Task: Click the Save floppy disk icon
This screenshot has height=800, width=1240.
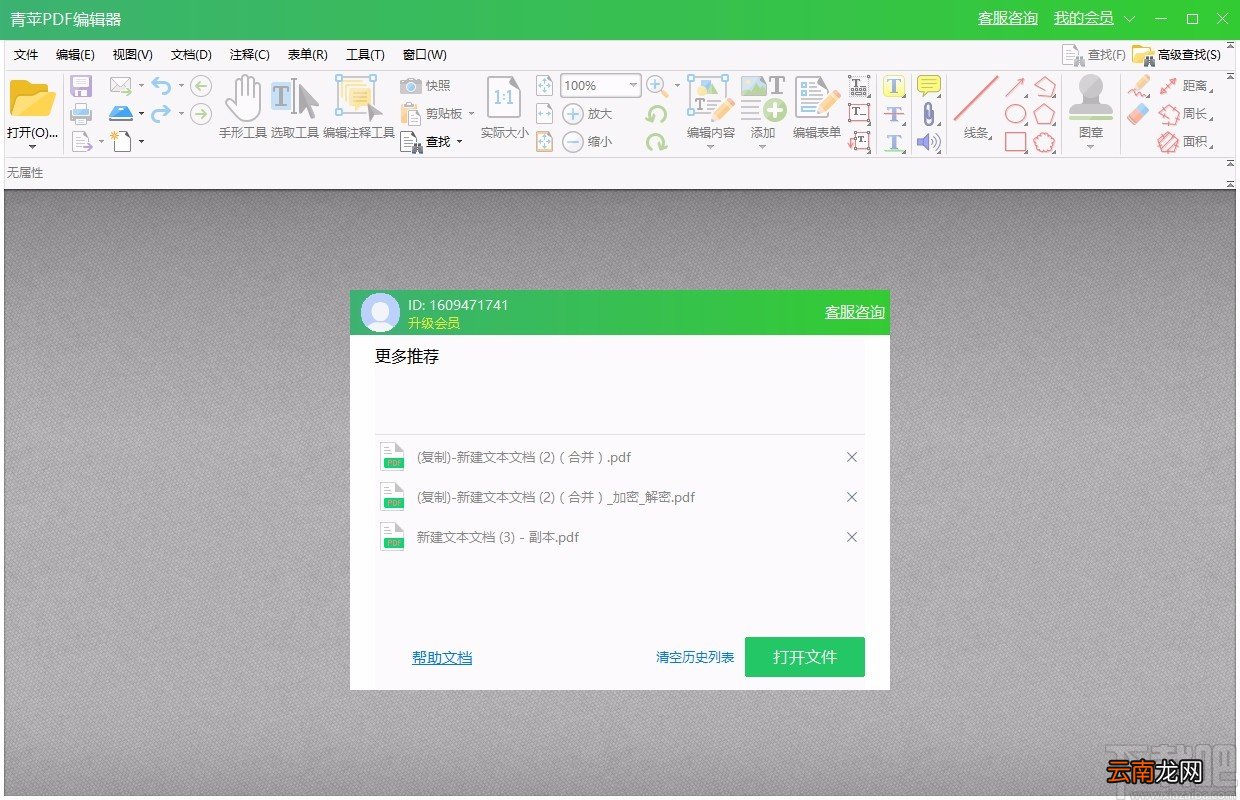Action: click(81, 86)
